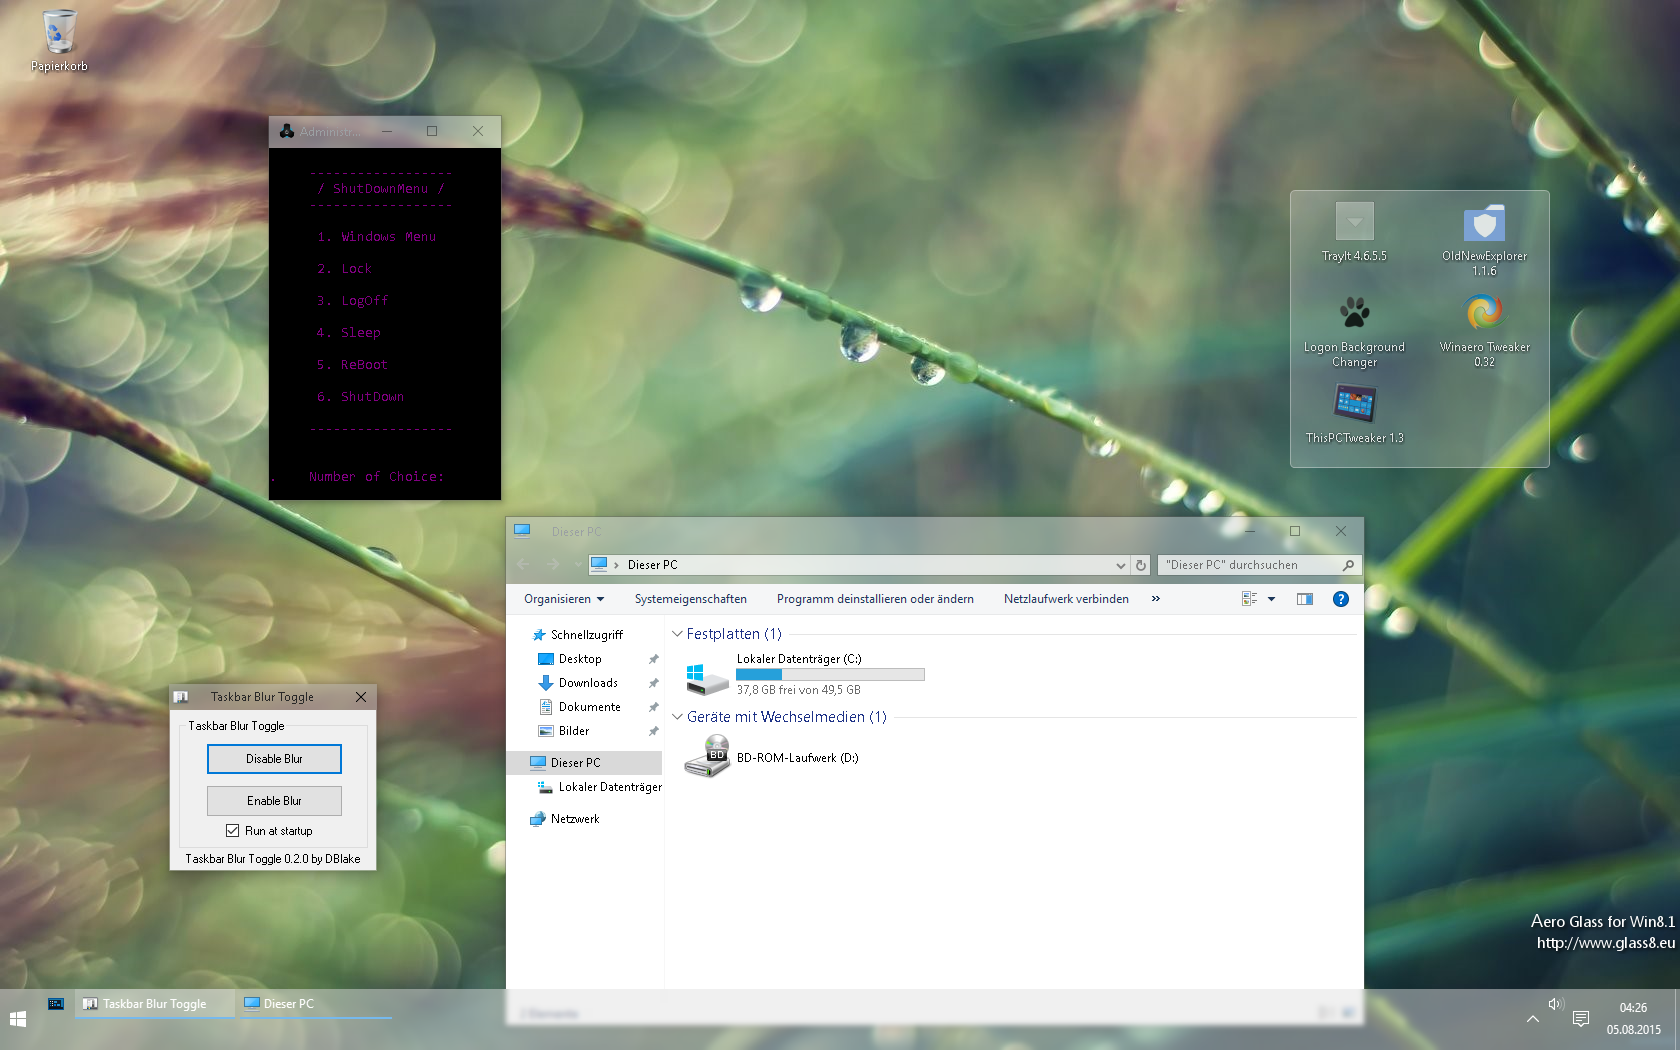Click "6. ShutDown" console line

(360, 397)
